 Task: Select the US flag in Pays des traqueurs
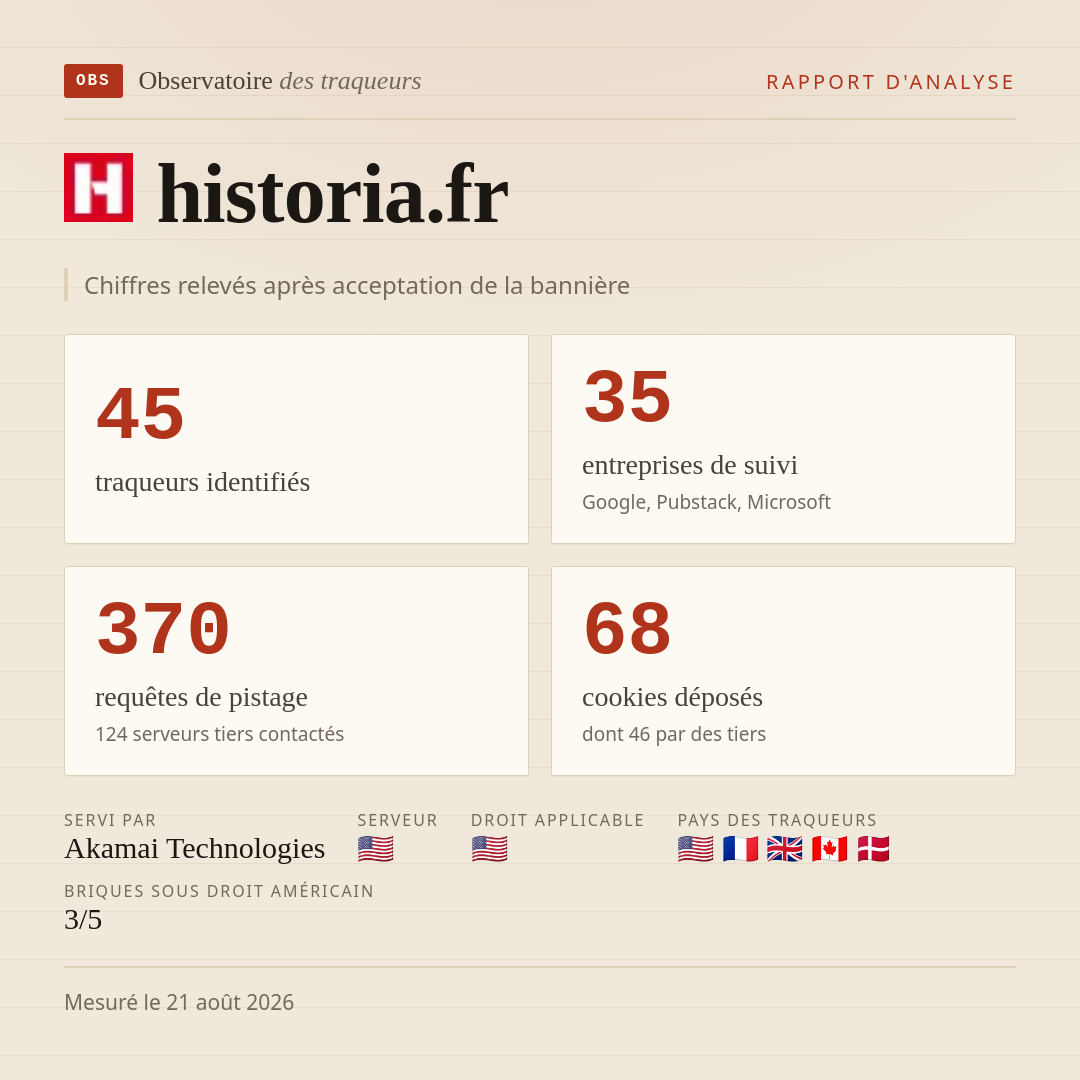point(696,849)
